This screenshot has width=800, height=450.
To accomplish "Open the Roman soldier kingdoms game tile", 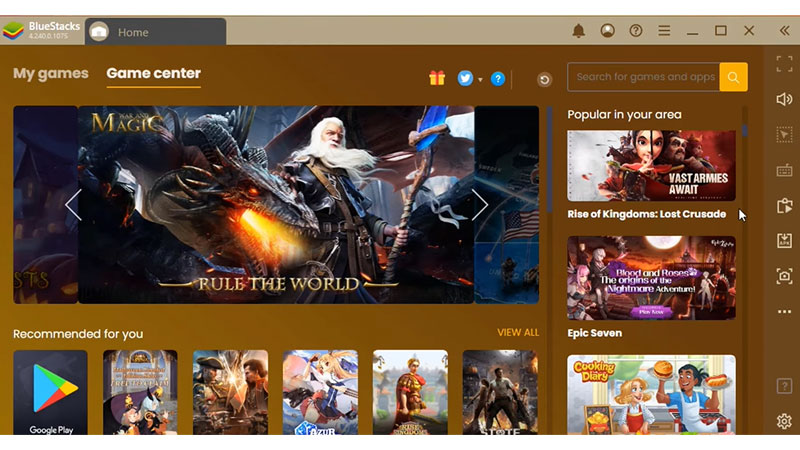I will (x=410, y=392).
